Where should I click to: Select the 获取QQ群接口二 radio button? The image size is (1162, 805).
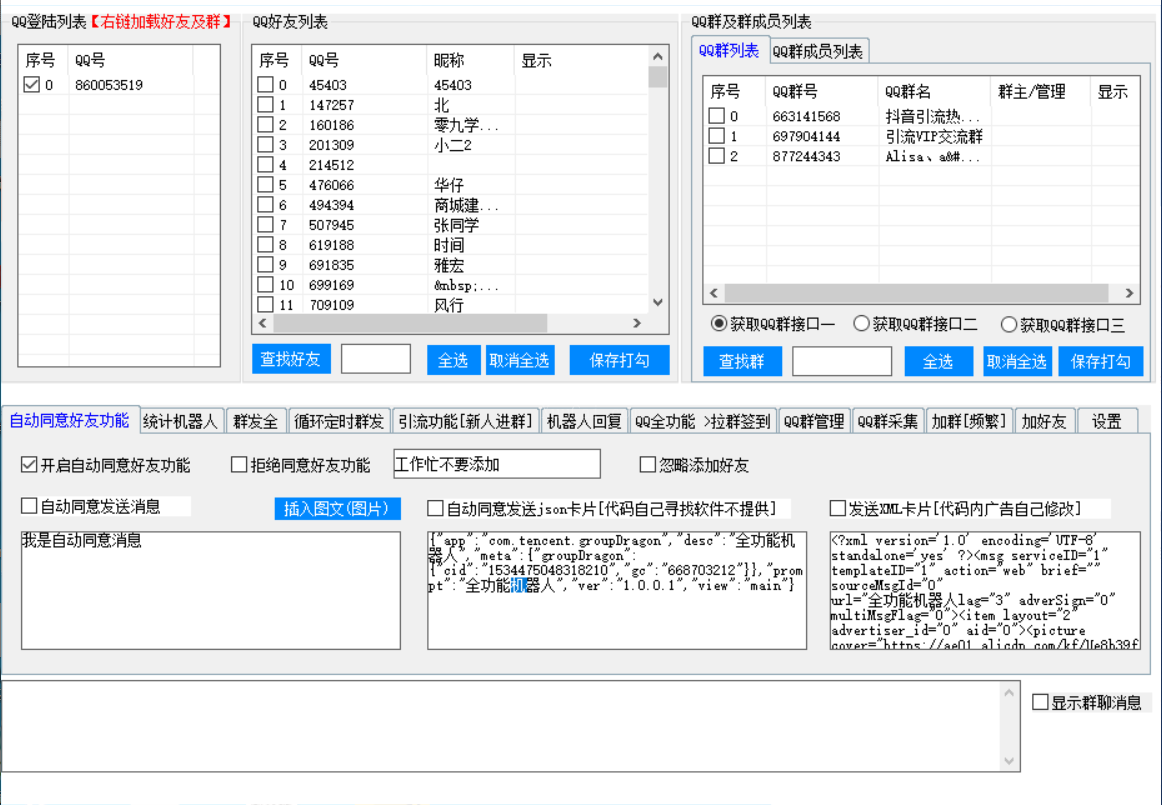(861, 324)
